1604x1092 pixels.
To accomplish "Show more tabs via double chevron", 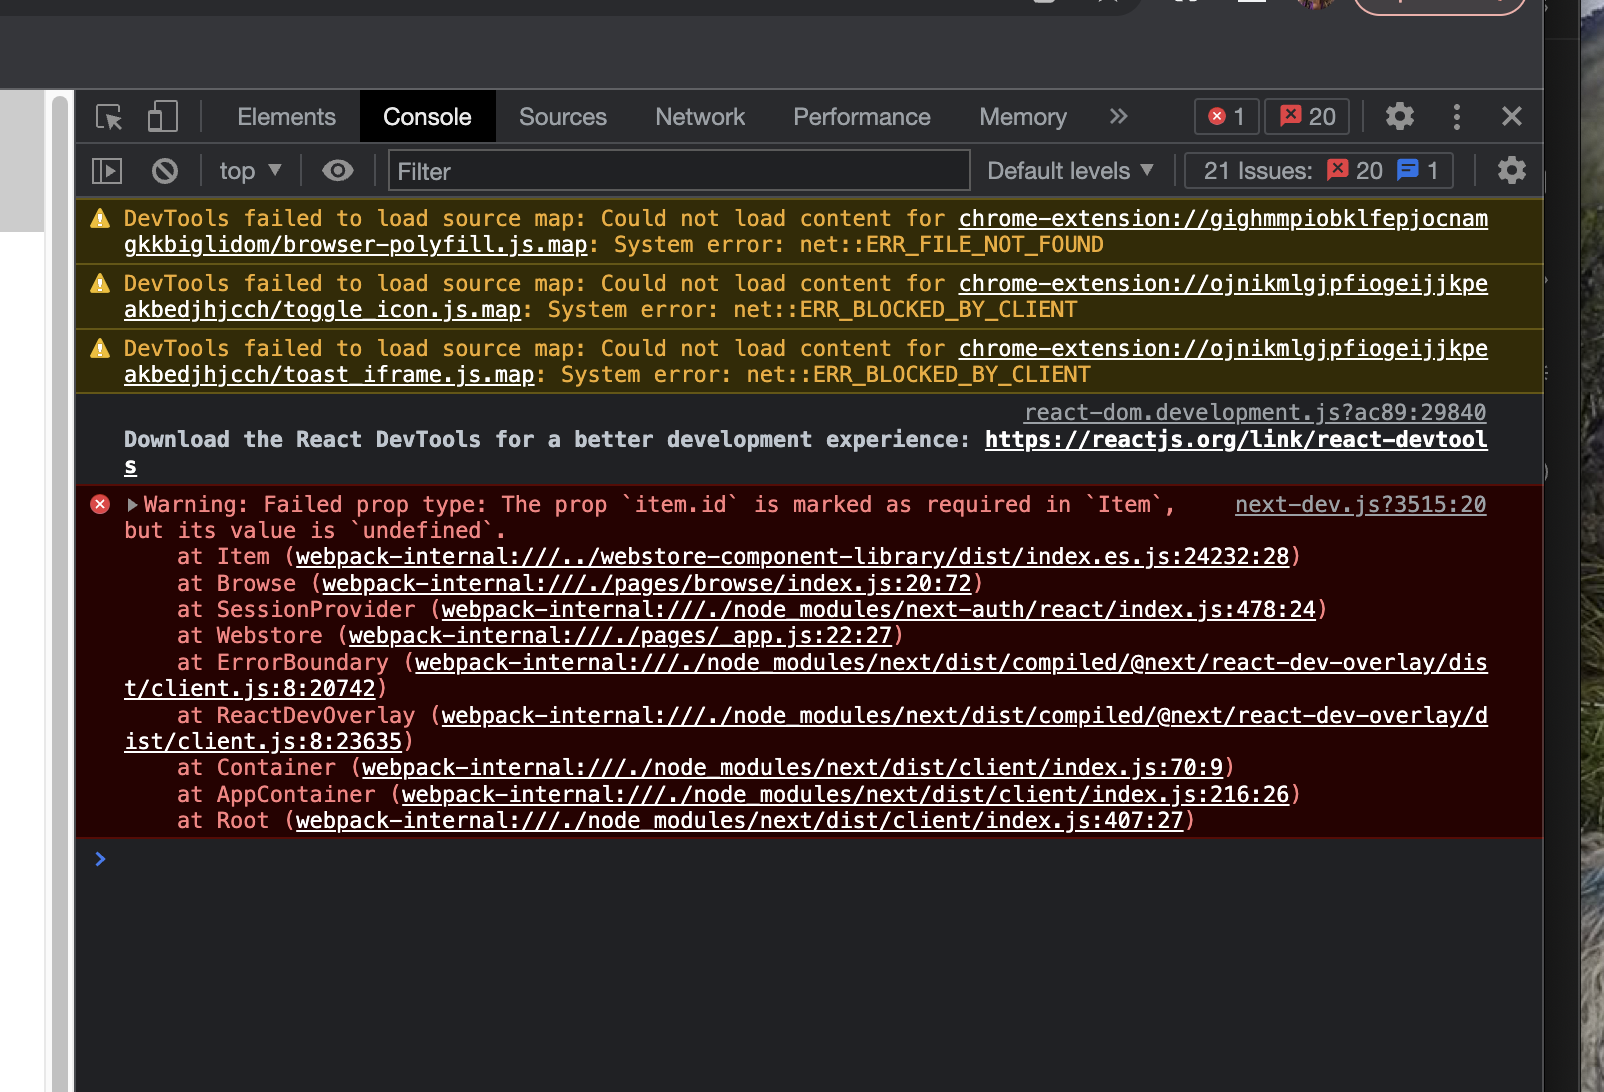I will (x=1118, y=117).
